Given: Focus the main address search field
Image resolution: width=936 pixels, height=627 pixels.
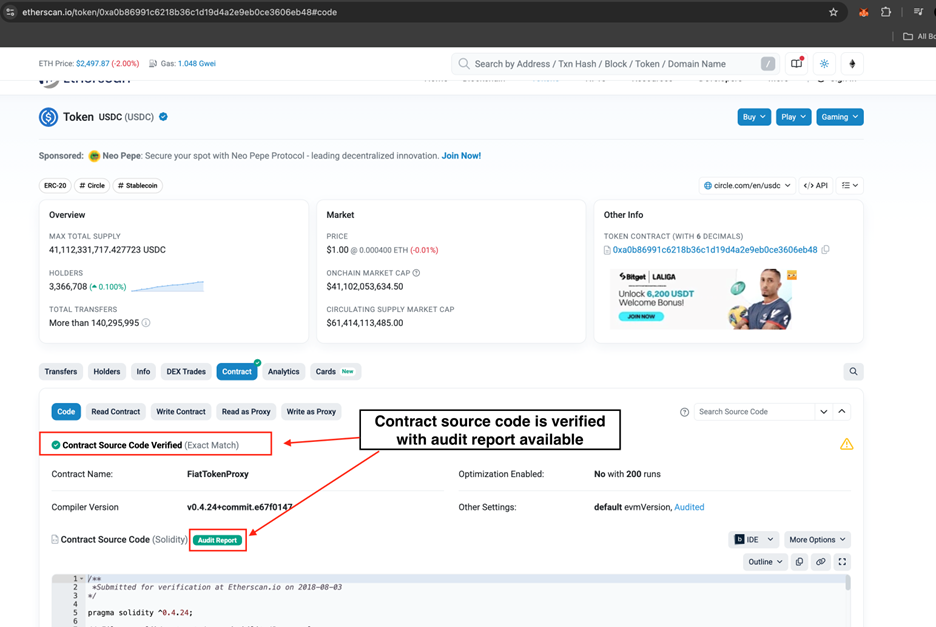Looking at the screenshot, I should click(615, 64).
